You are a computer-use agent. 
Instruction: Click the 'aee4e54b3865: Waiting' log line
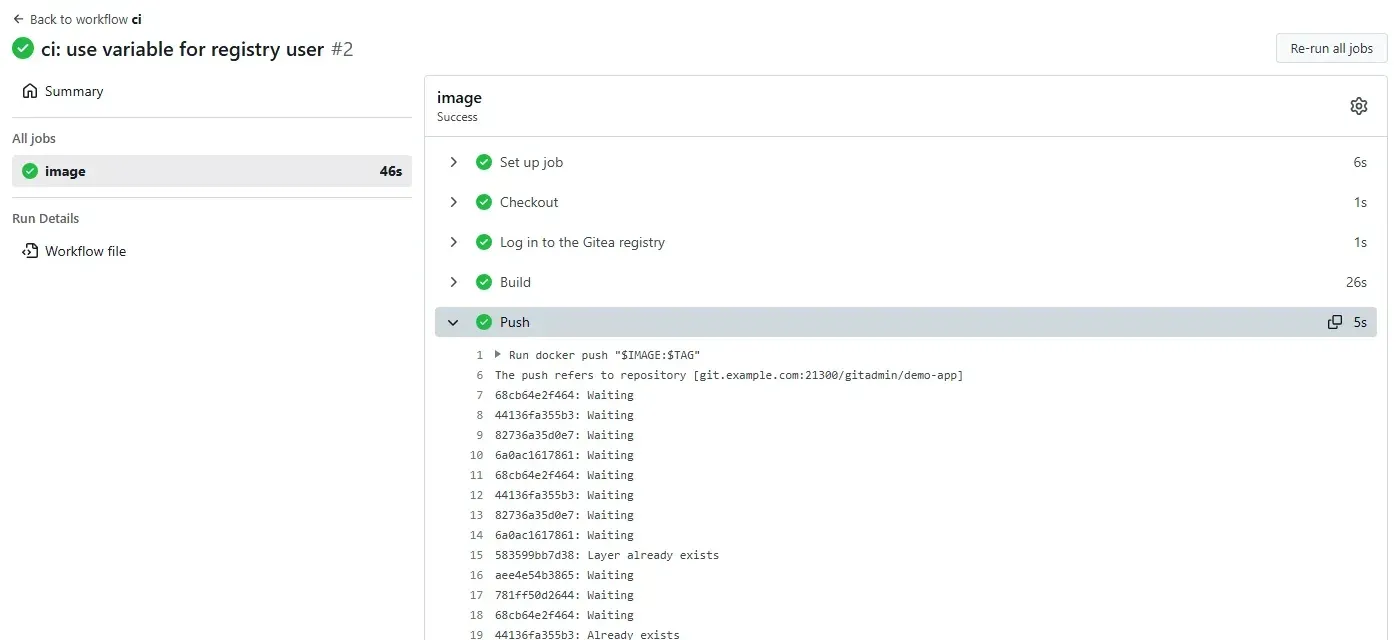(x=564, y=575)
